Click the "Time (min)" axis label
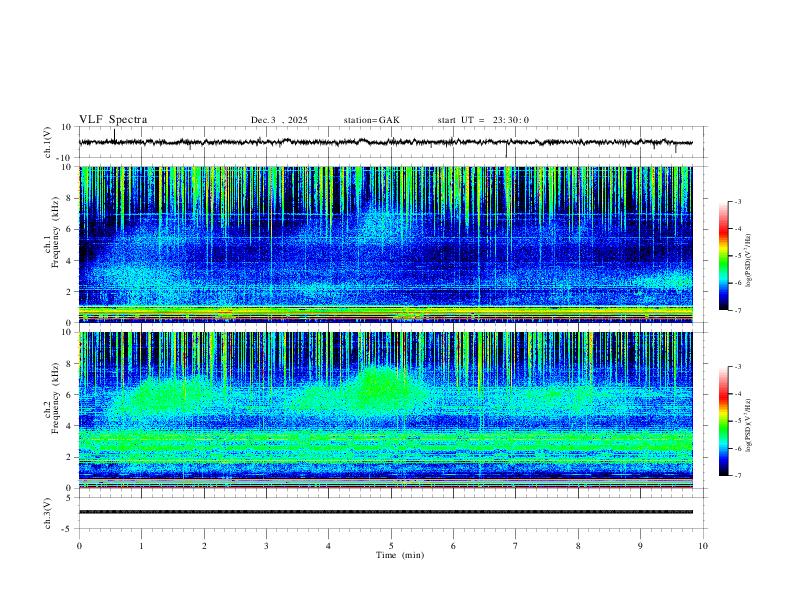Screen dimensions: 792x612 400,555
